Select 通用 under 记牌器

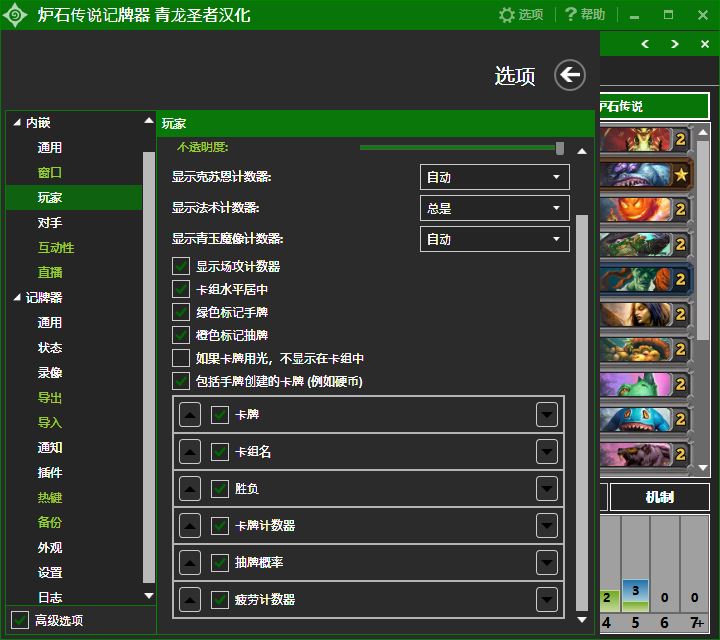[50, 323]
